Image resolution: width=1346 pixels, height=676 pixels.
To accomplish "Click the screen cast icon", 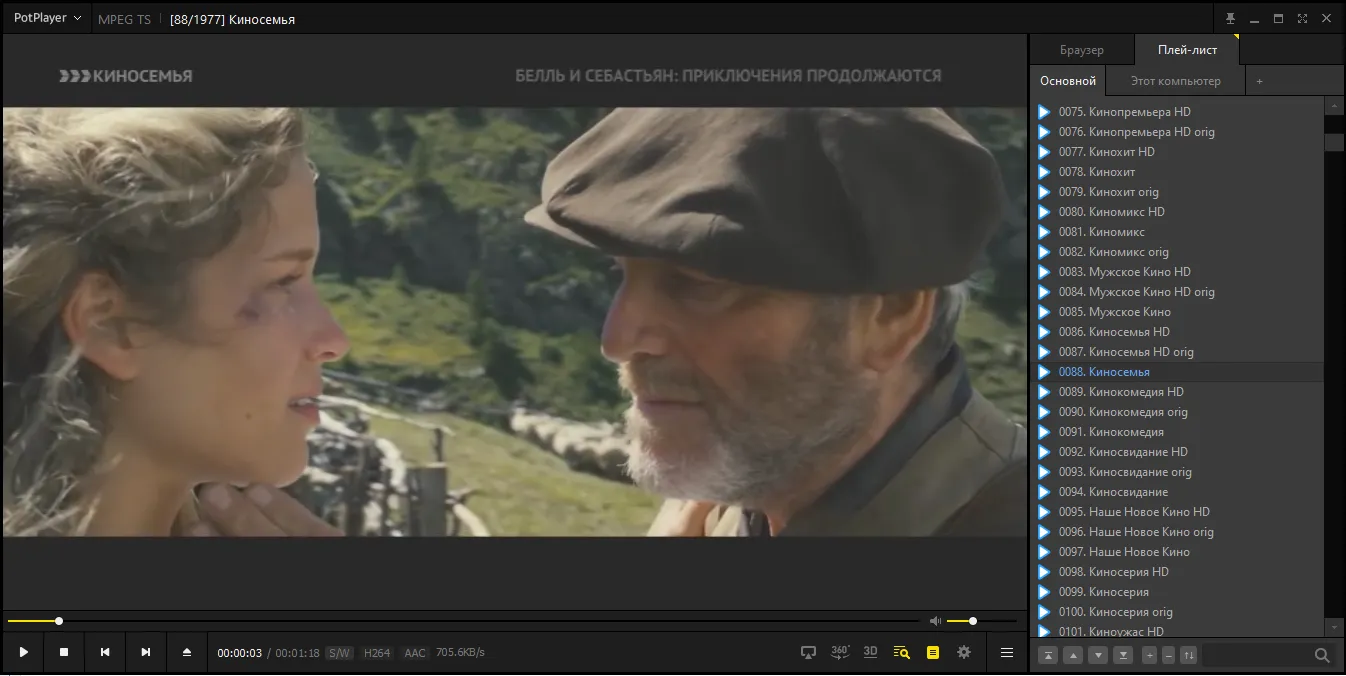I will coord(809,652).
